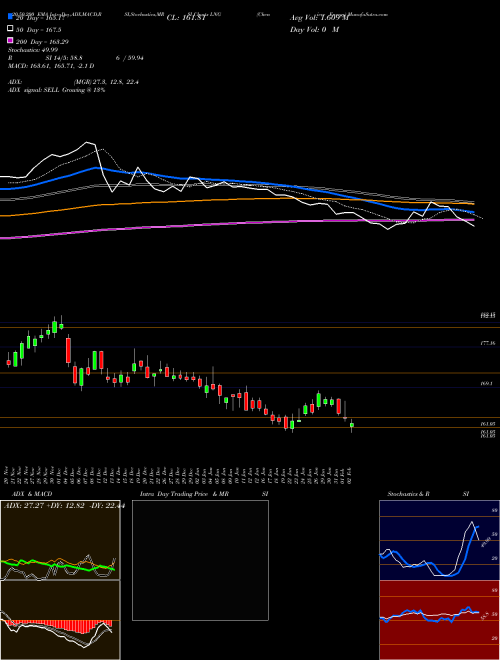
Task: Click the ADX green line panel
Action: (60, 540)
